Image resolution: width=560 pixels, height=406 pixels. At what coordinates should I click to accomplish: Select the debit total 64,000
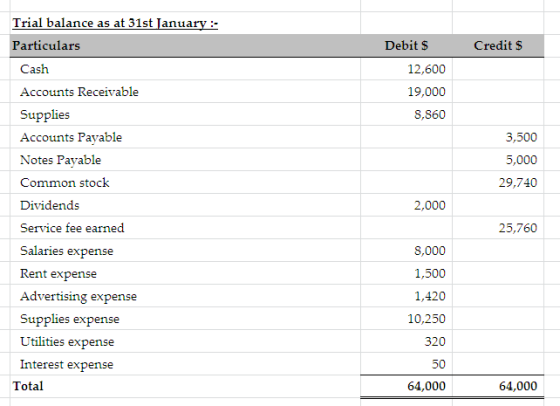(426, 386)
